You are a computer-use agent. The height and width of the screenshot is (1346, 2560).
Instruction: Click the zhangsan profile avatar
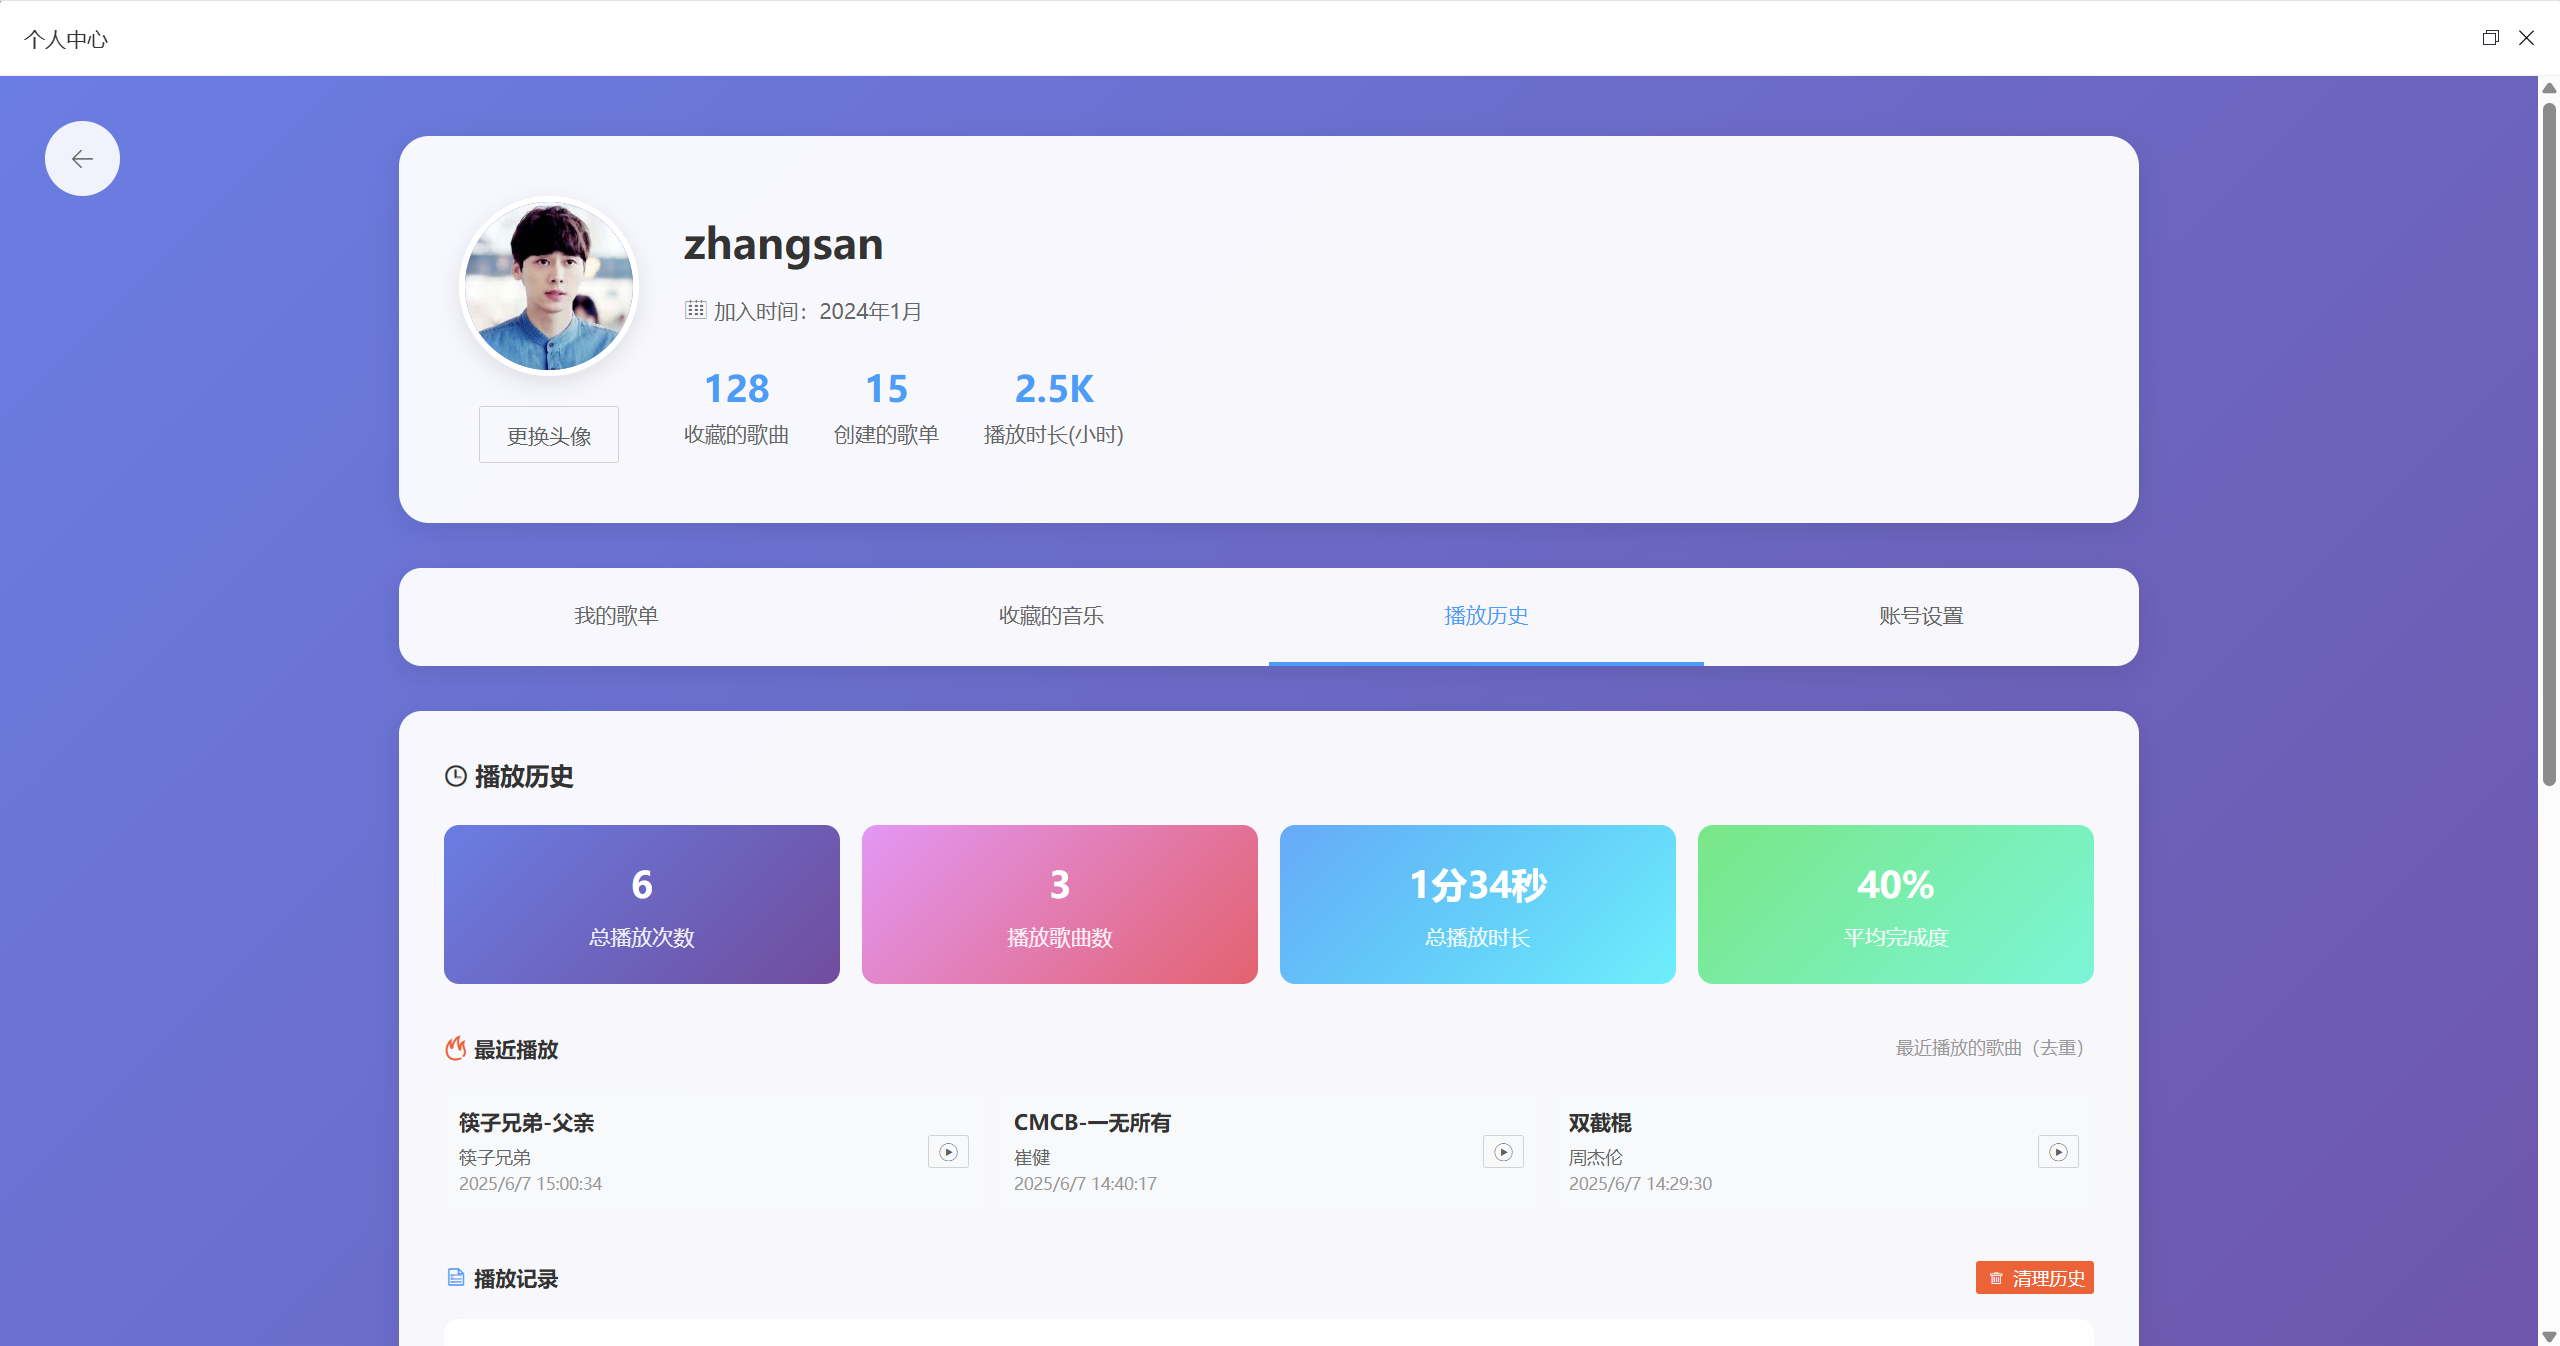549,287
